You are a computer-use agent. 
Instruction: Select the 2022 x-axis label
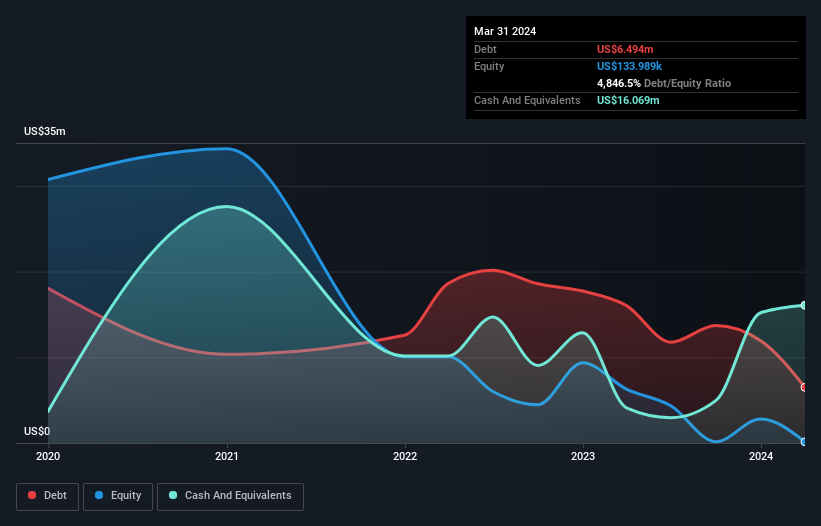tap(405, 456)
